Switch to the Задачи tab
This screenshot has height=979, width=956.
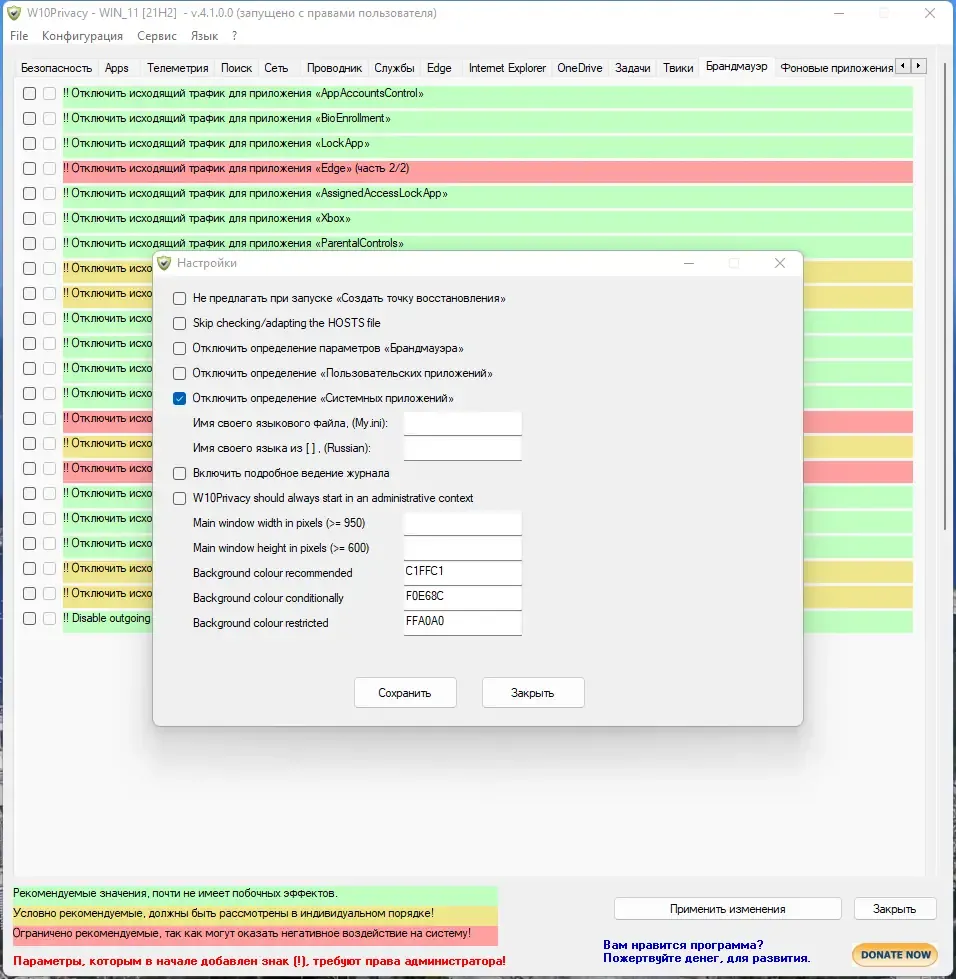[633, 68]
